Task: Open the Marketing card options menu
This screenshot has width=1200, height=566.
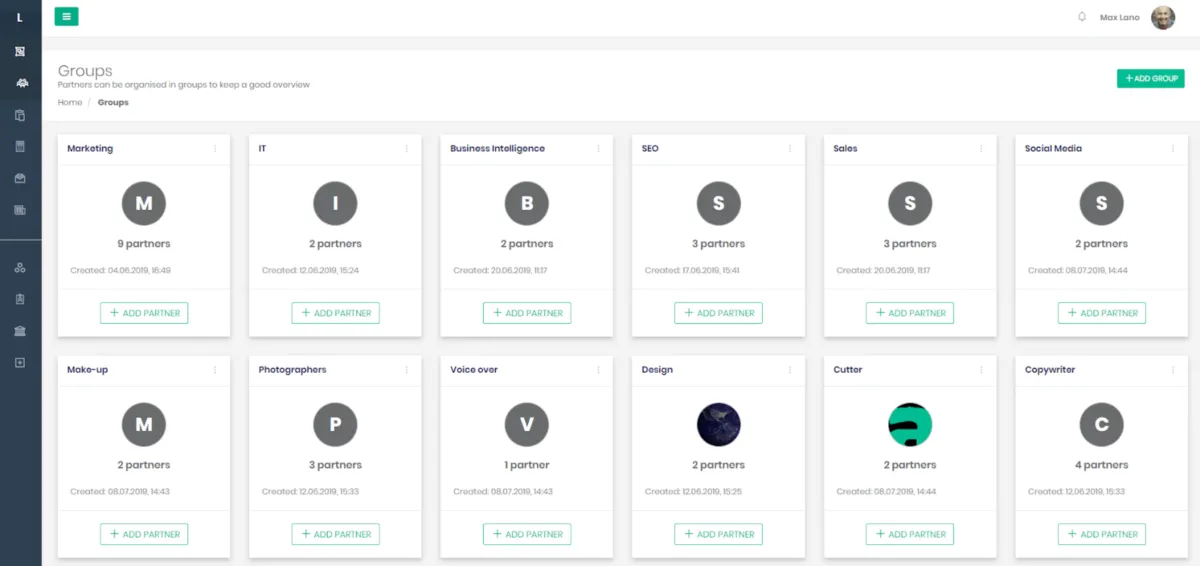Action: click(215, 149)
